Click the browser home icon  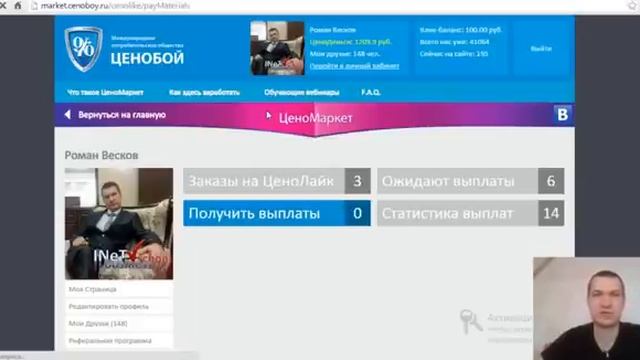coord(18,6)
